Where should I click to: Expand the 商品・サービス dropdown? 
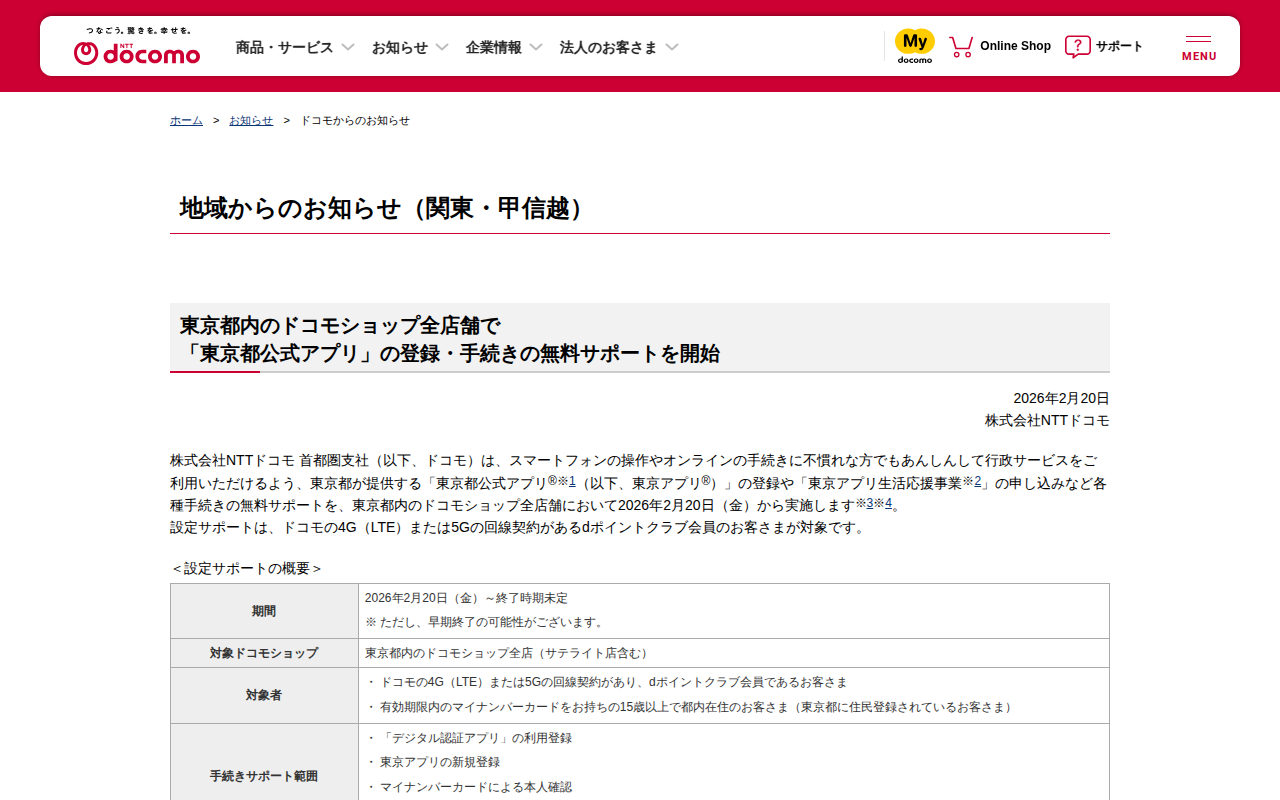click(x=295, y=47)
